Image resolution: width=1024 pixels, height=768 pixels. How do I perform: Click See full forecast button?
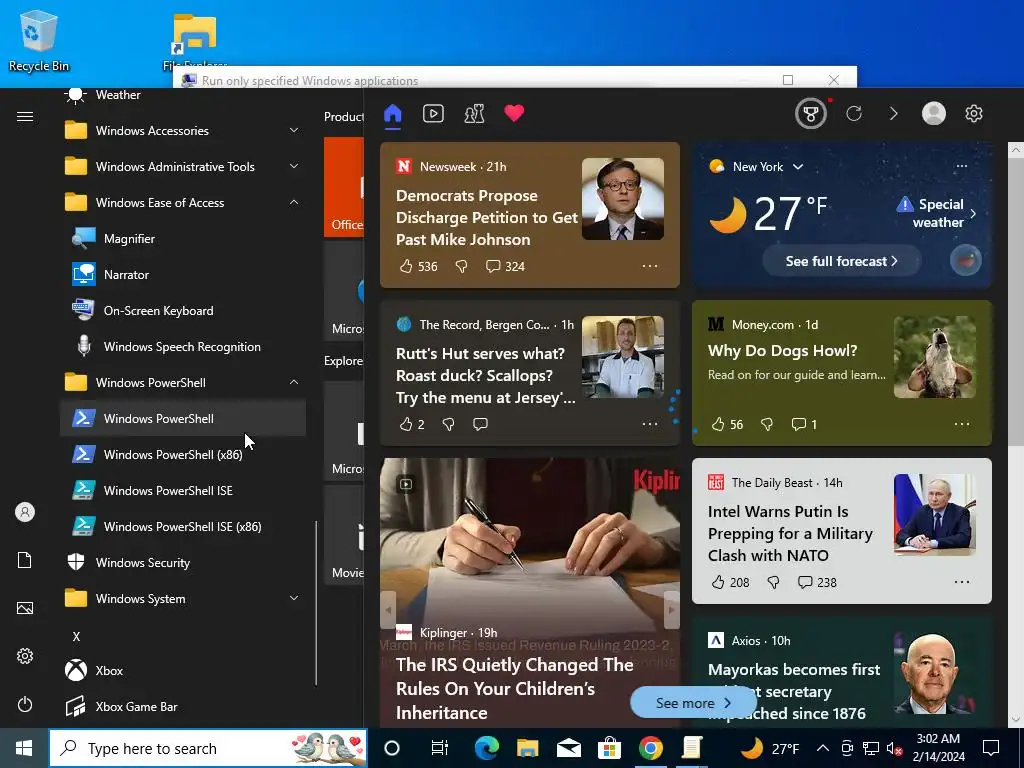point(841,261)
